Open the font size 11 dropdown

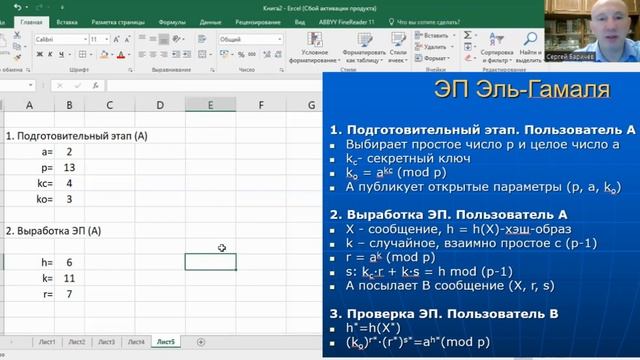click(x=107, y=39)
